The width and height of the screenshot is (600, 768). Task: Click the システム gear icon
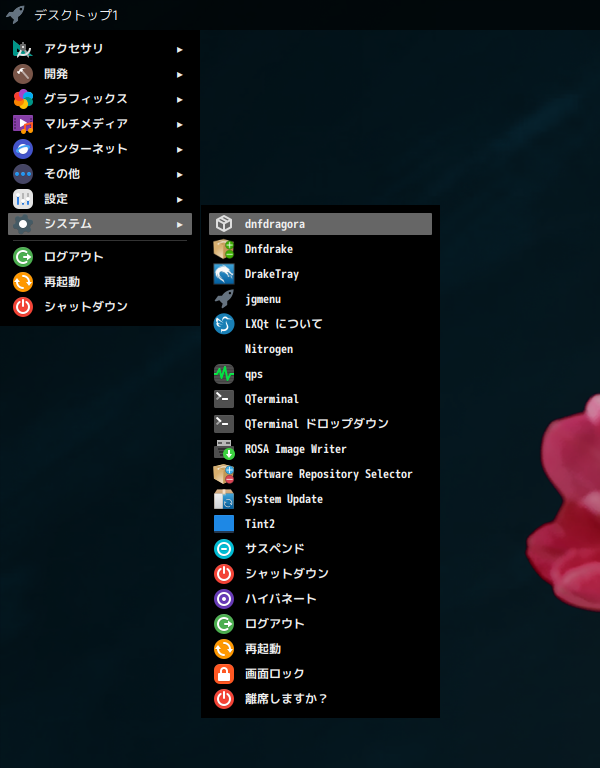[x=23, y=224]
